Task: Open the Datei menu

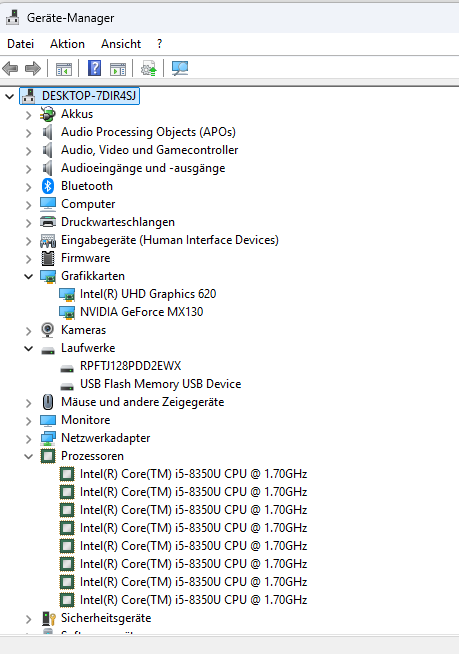Action: click(20, 44)
